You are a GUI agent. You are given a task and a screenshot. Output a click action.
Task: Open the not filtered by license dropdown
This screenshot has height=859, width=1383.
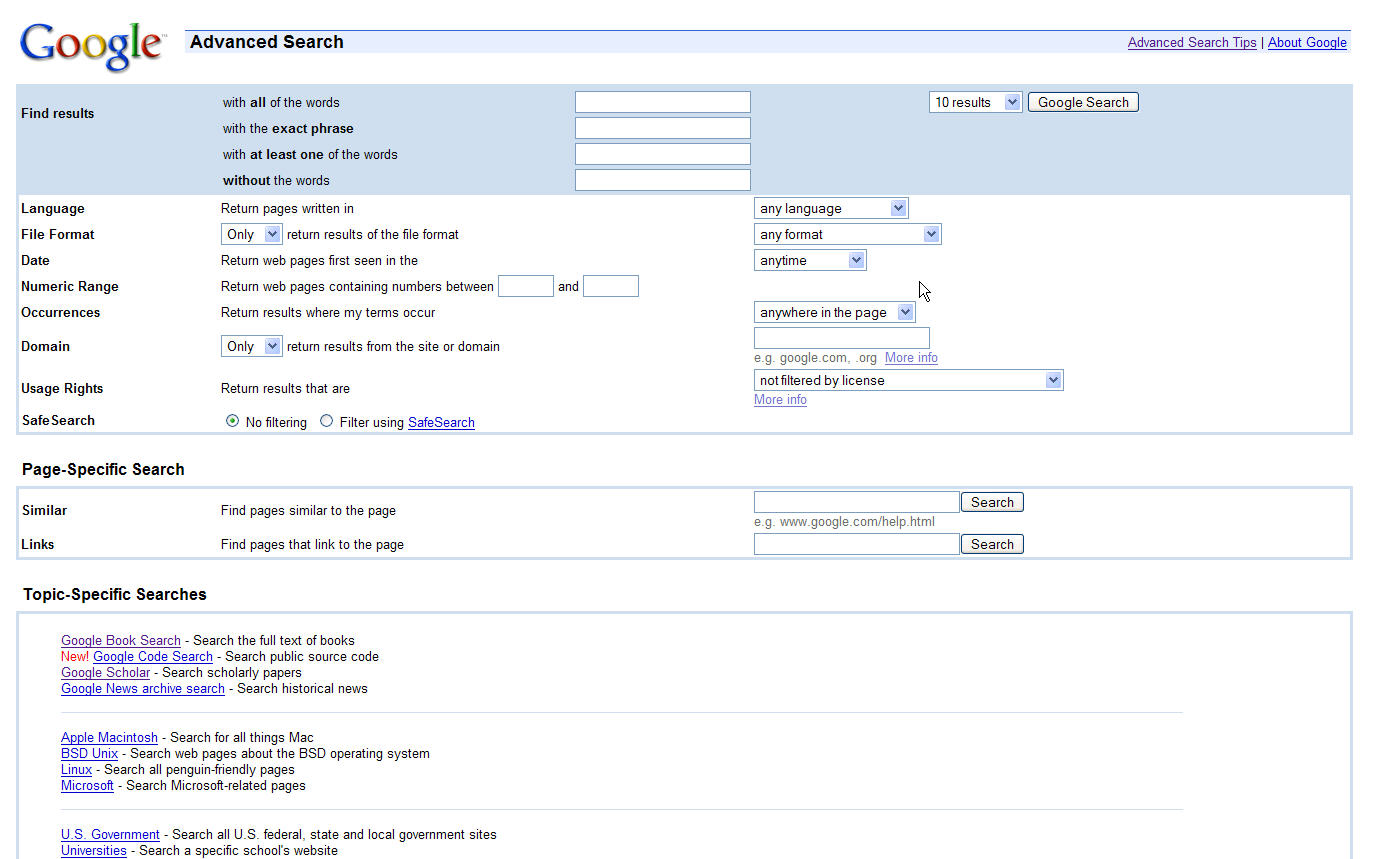pos(908,380)
